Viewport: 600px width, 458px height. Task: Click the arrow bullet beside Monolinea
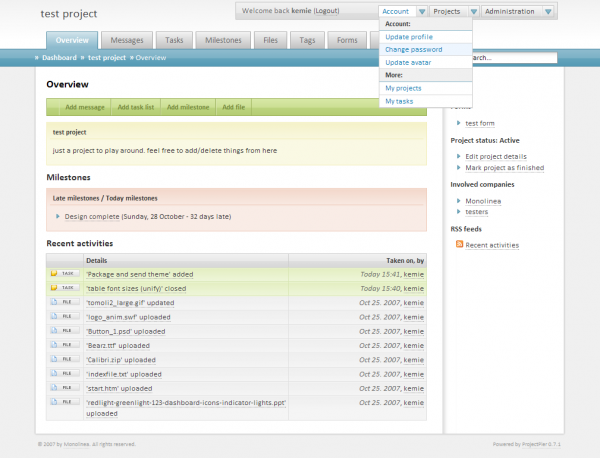458,200
